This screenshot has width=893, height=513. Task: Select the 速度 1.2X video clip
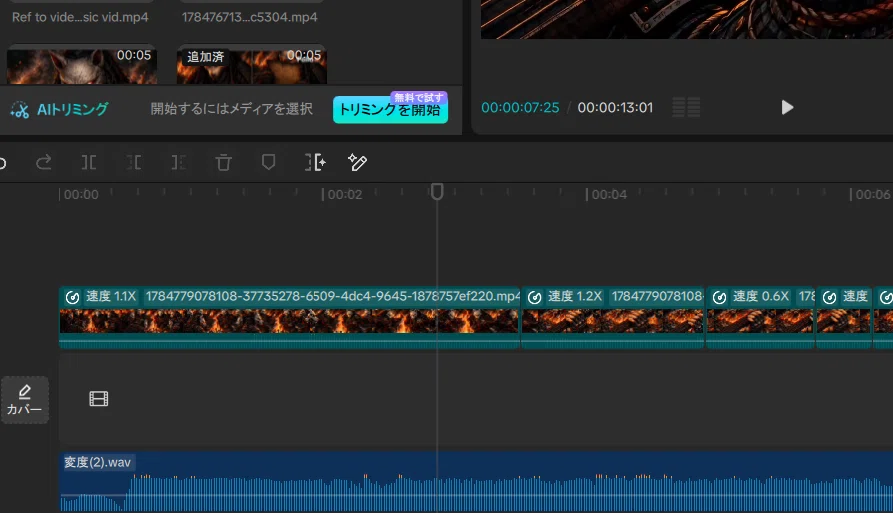pyautogui.click(x=613, y=318)
